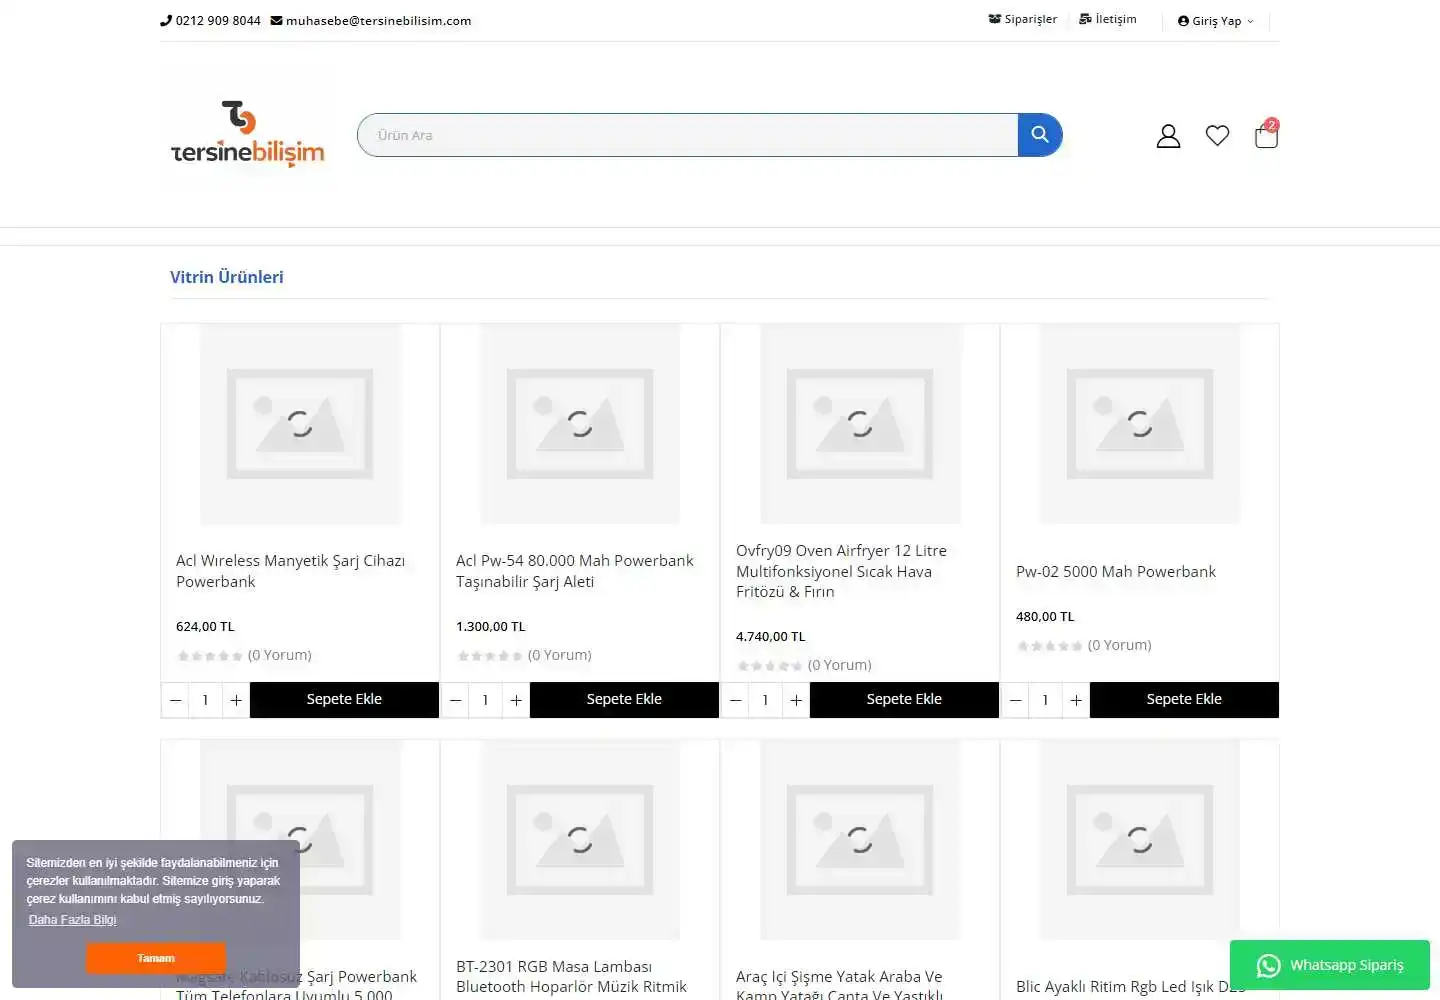
Task: Click the 624,00 TL price
Action: tap(205, 627)
